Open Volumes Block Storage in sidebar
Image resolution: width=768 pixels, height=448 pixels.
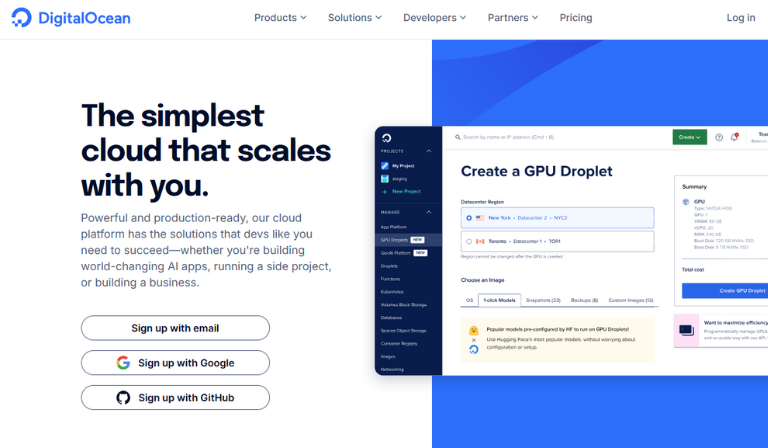pyautogui.click(x=404, y=305)
